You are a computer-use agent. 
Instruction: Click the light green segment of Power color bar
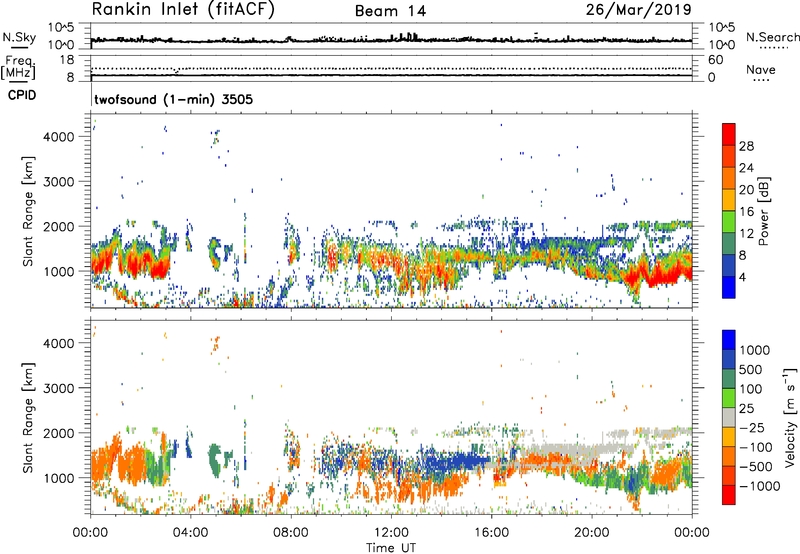click(x=729, y=222)
